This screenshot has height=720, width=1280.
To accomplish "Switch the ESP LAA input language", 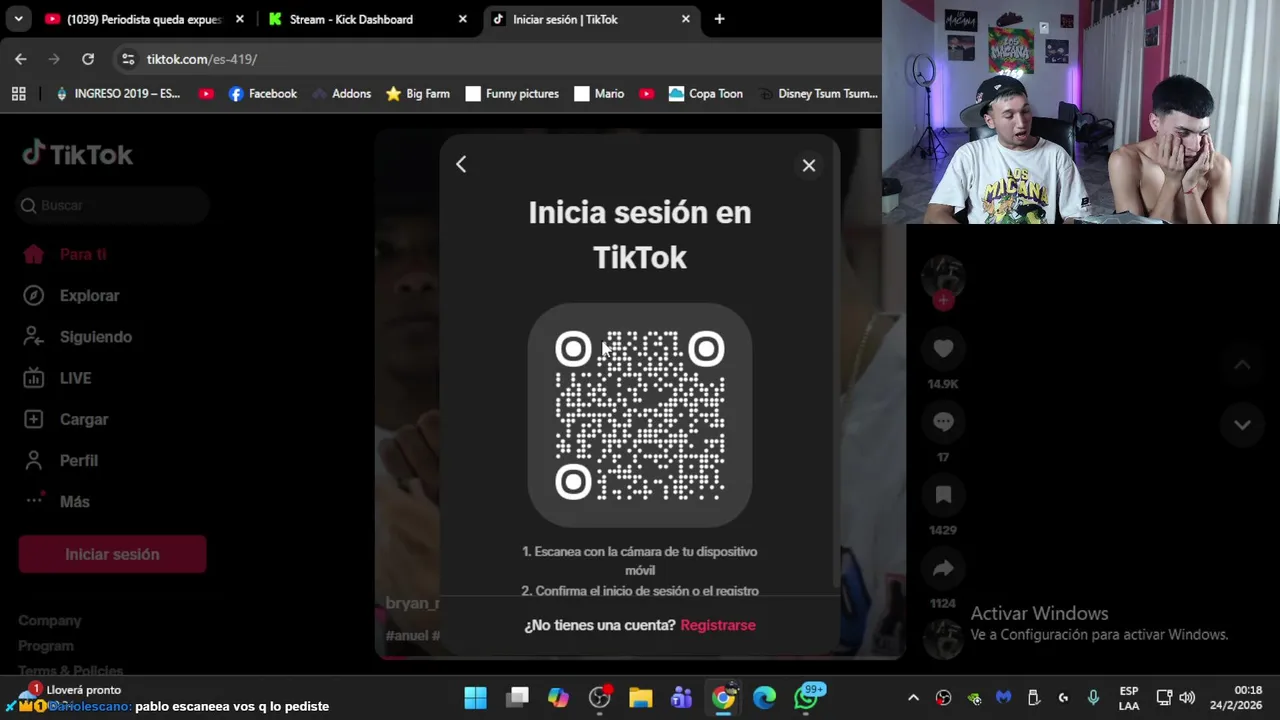I will (1129, 698).
